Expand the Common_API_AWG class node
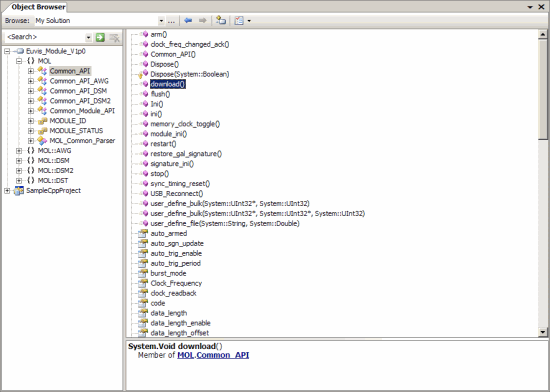 tap(31, 81)
